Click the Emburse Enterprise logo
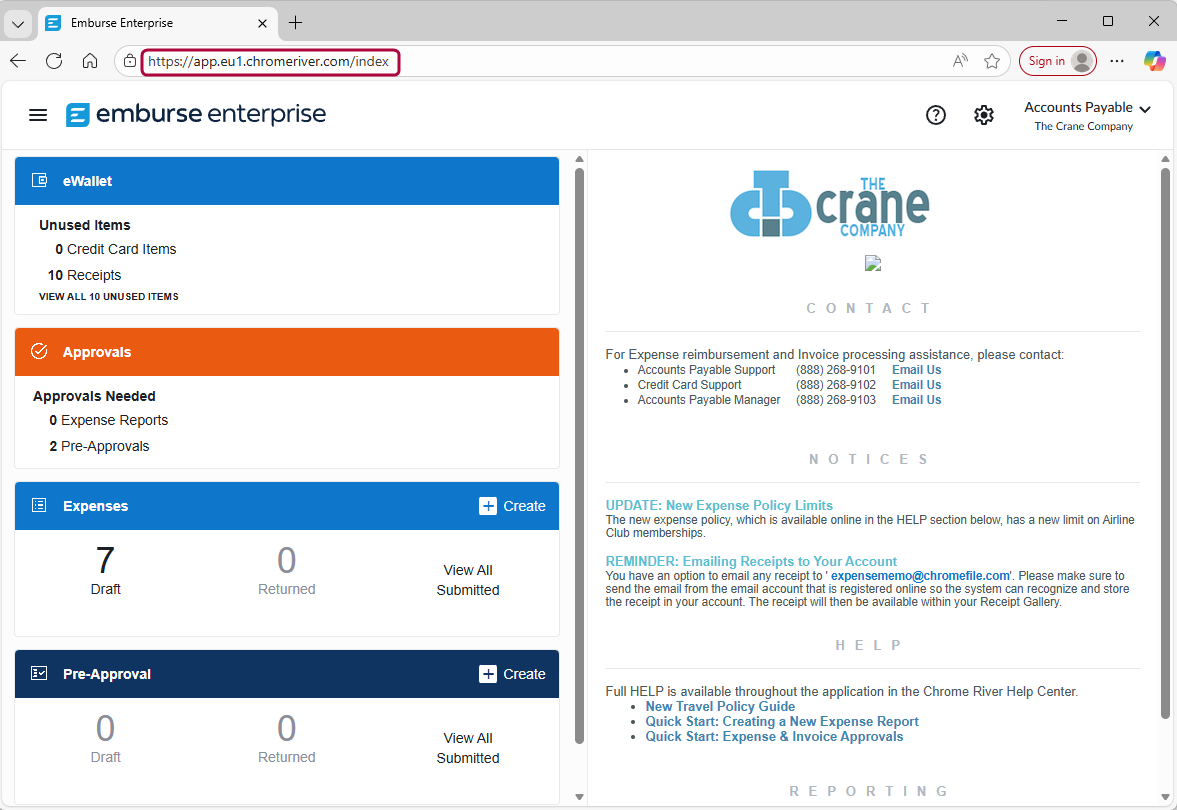The height and width of the screenshot is (810, 1177). click(195, 114)
